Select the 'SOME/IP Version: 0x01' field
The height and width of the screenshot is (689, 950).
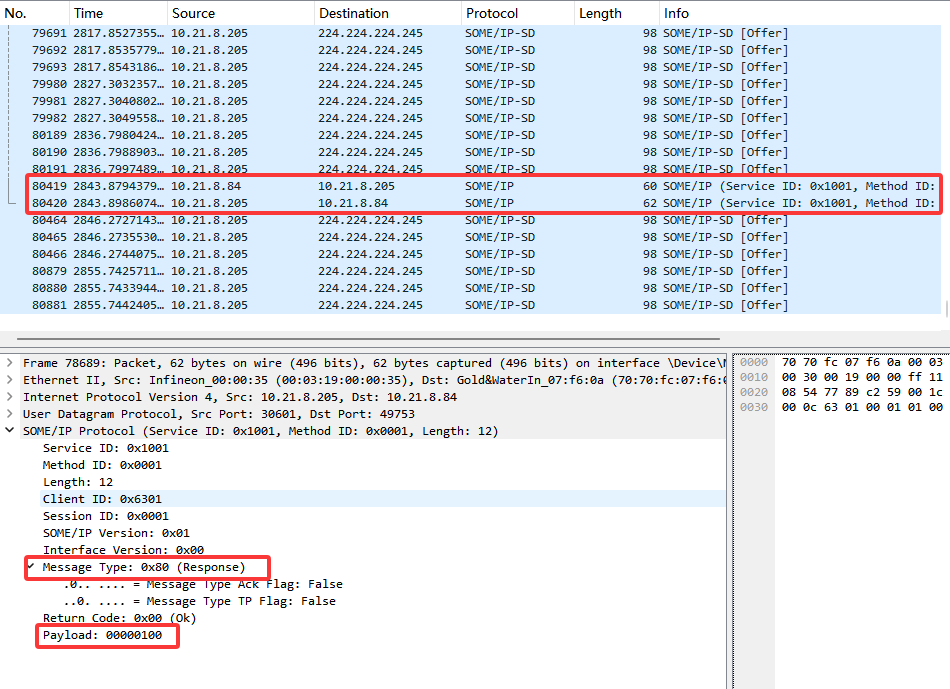tap(116, 533)
